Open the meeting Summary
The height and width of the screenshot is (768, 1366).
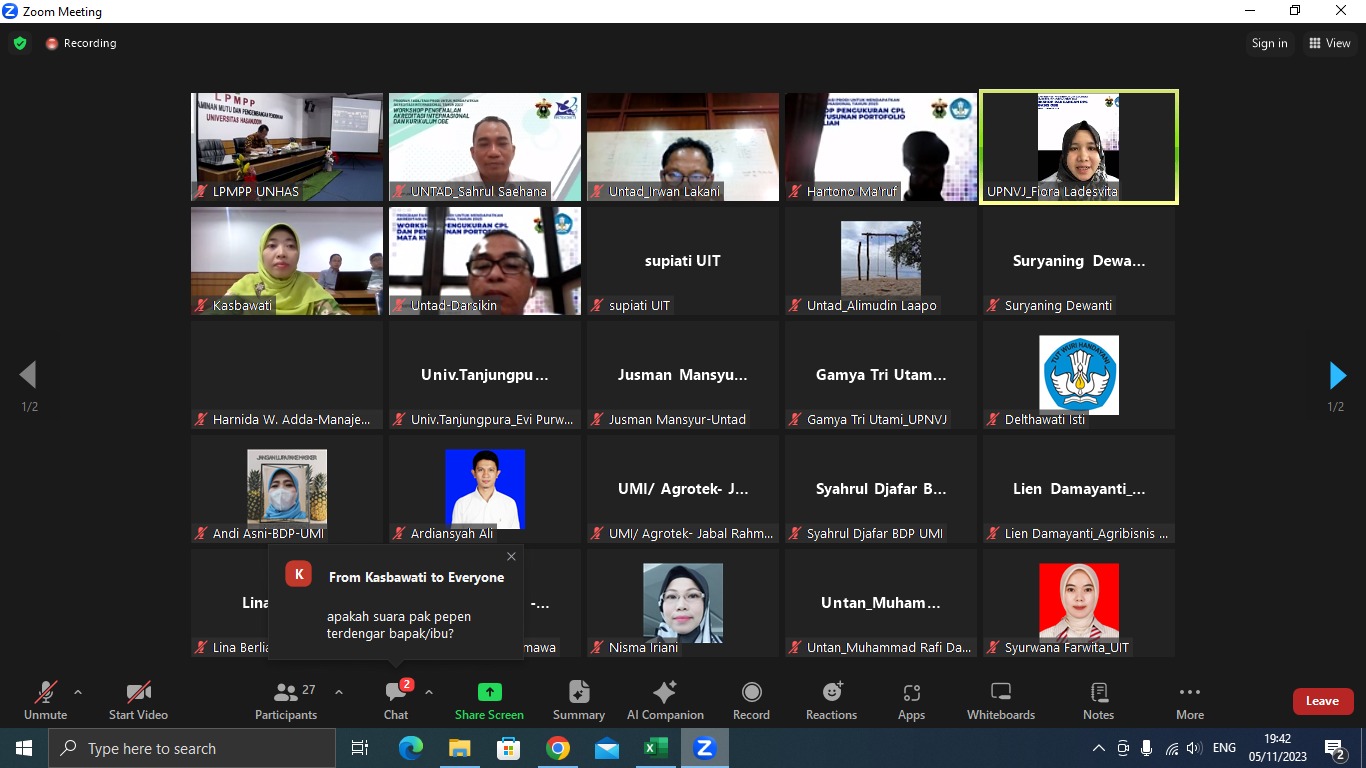pos(578,700)
